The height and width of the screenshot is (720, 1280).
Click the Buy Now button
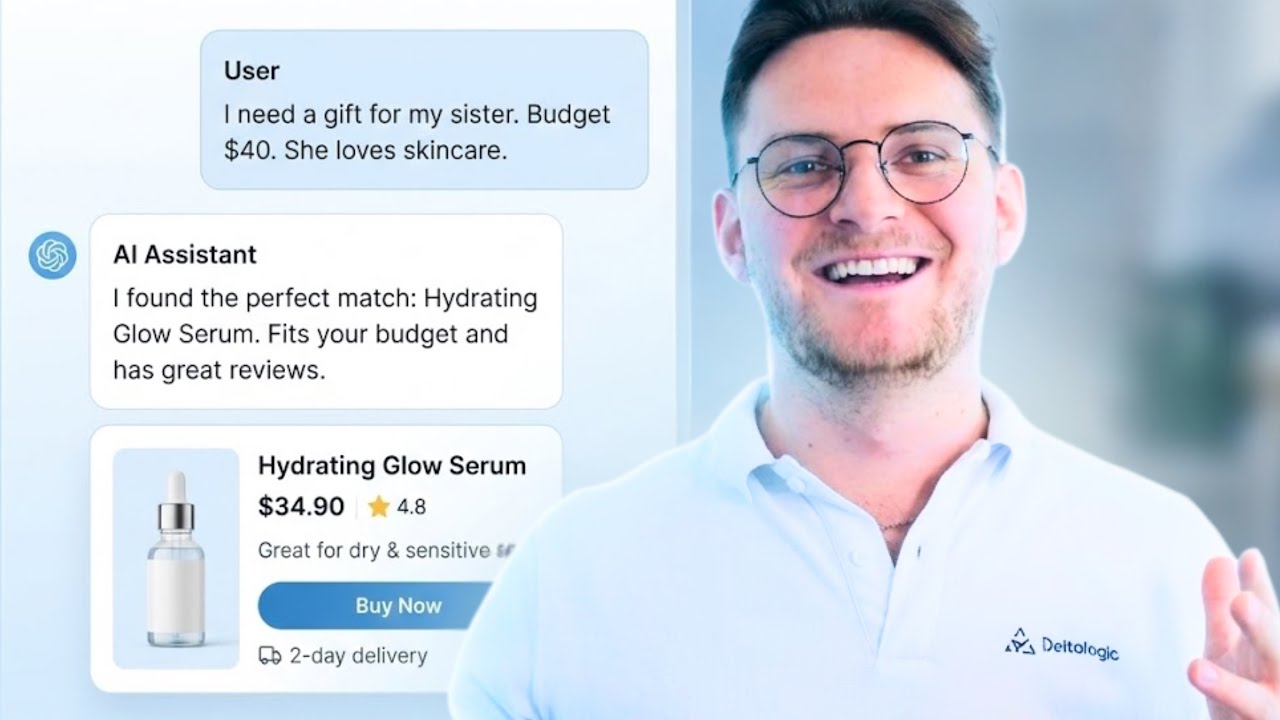tap(378, 605)
